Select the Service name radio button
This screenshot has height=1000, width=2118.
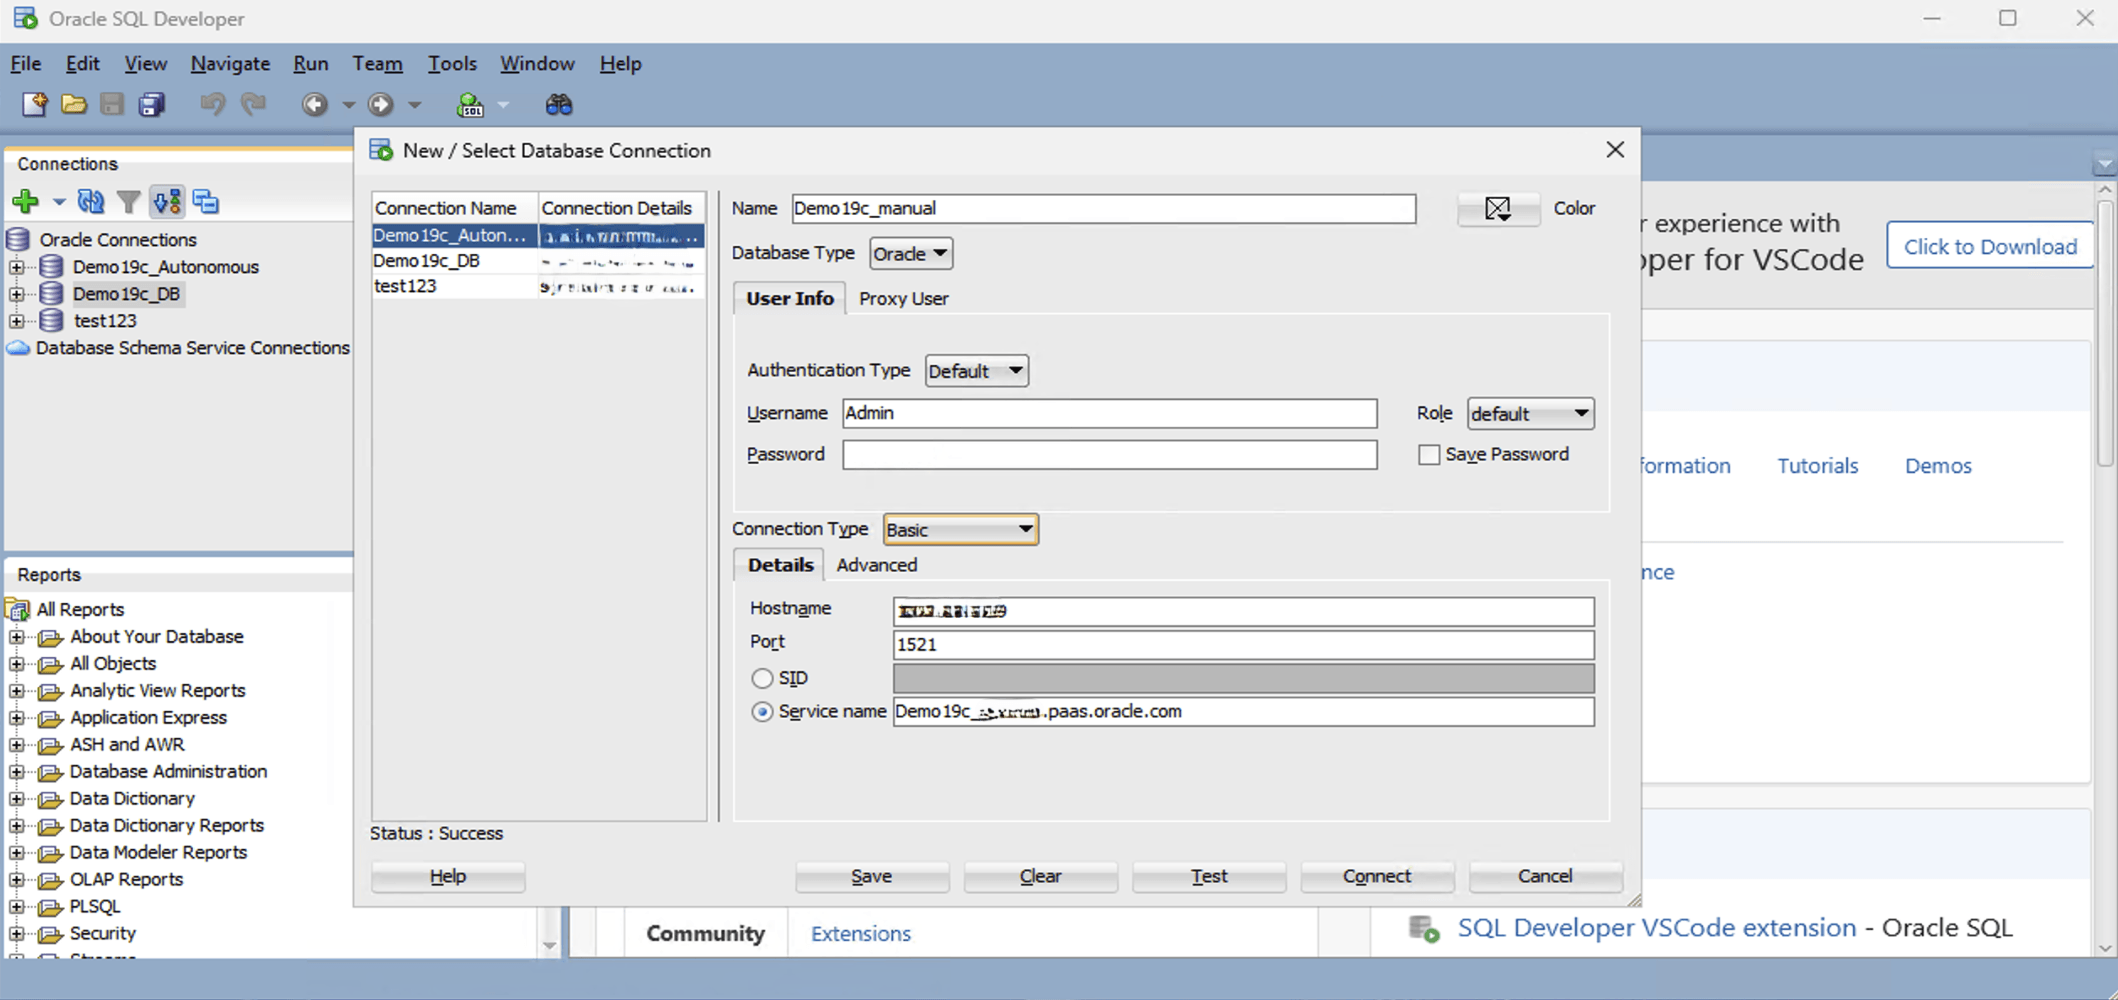(762, 712)
